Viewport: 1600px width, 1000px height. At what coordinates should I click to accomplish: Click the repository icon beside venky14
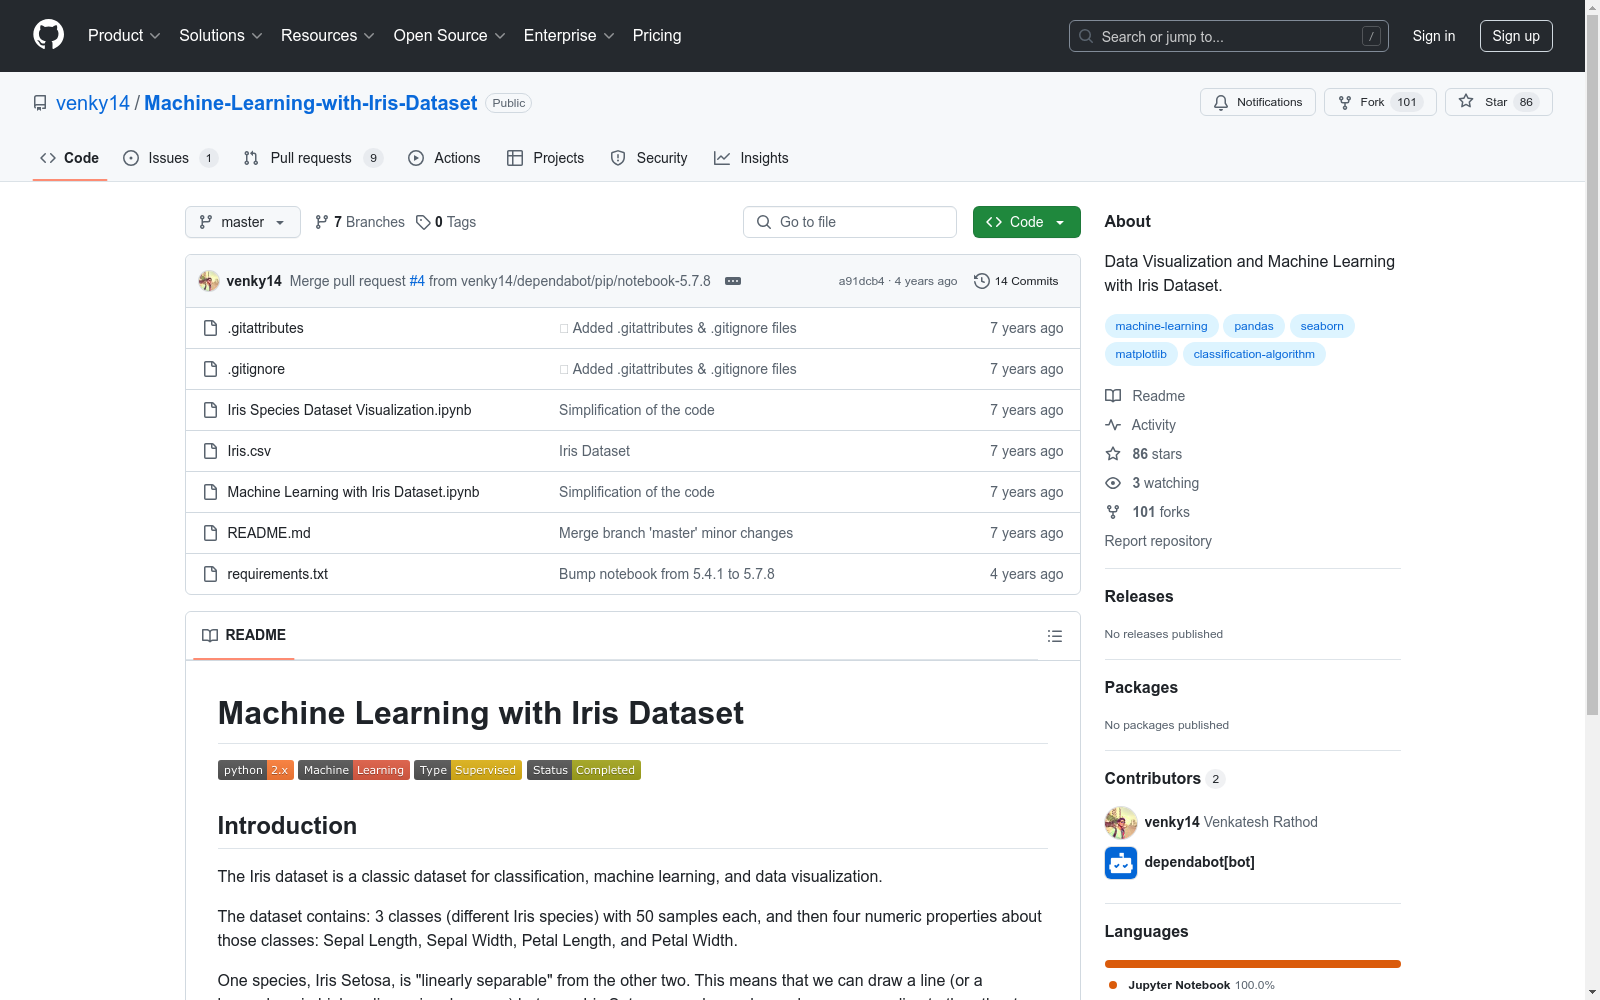pyautogui.click(x=40, y=103)
